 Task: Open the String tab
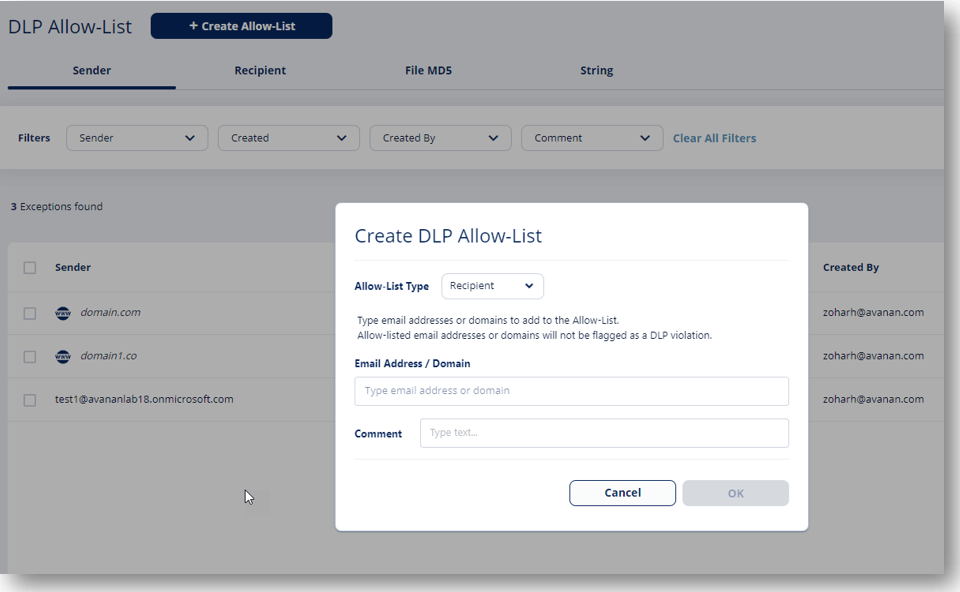coord(596,70)
